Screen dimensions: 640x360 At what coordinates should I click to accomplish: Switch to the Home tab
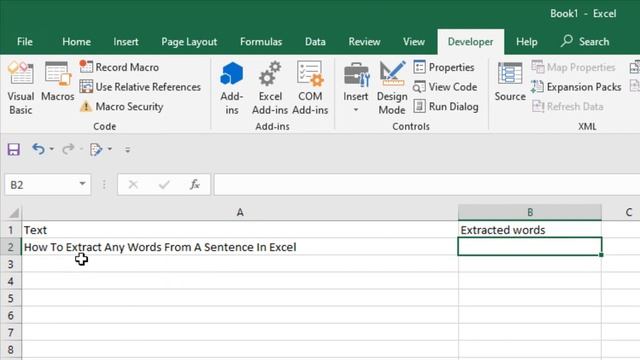pyautogui.click(x=76, y=42)
